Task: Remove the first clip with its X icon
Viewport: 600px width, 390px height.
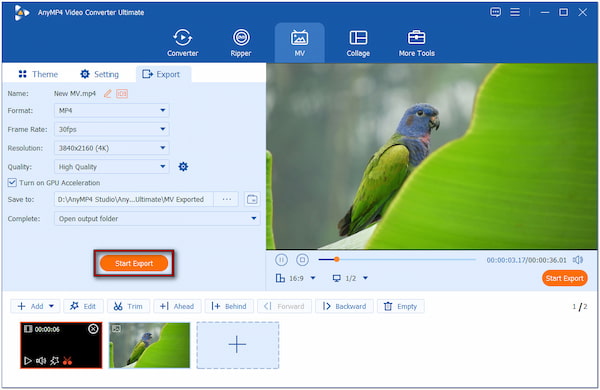Action: [x=93, y=329]
